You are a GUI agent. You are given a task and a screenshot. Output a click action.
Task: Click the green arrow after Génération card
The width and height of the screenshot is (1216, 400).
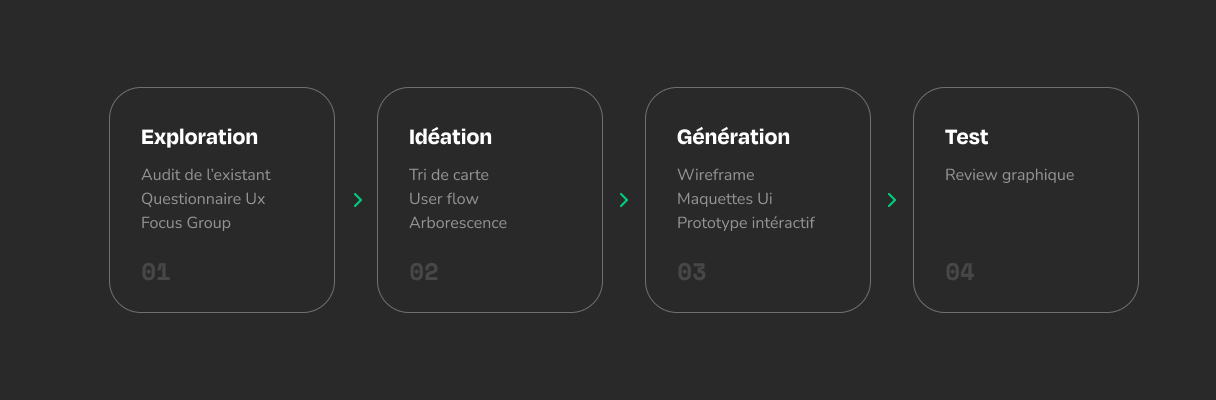[892, 200]
